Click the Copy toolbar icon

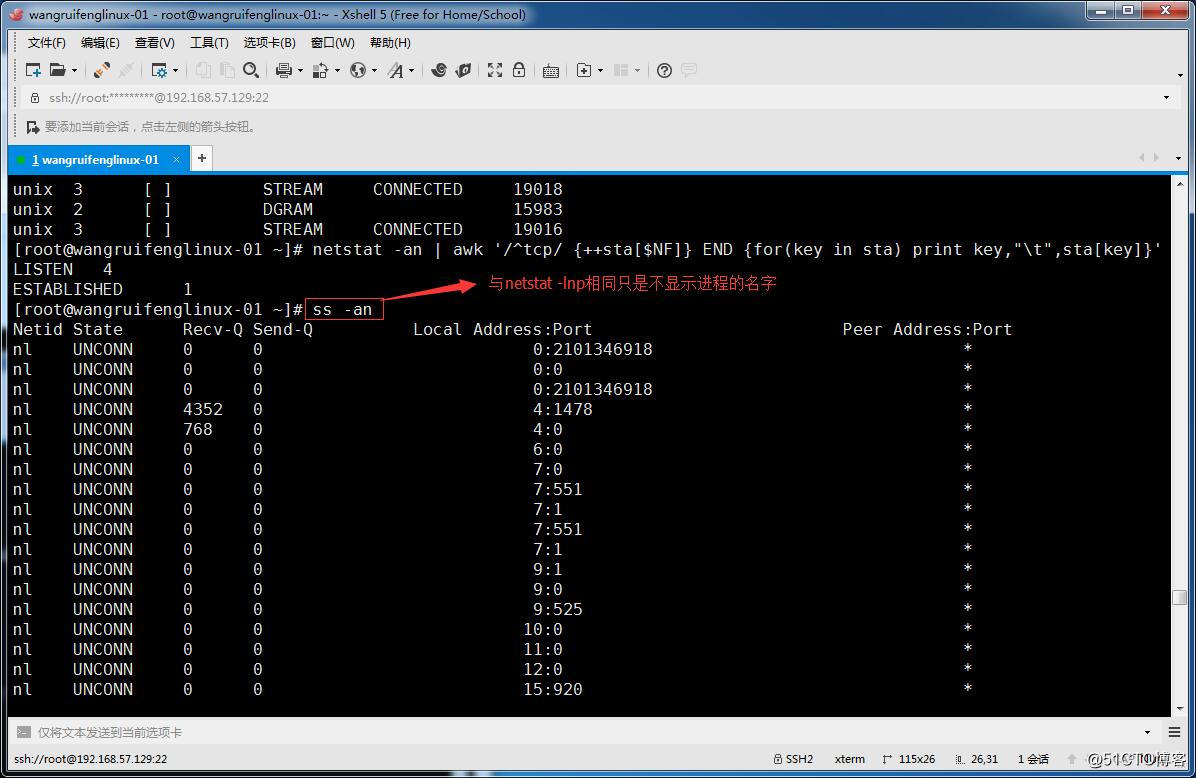coord(203,70)
